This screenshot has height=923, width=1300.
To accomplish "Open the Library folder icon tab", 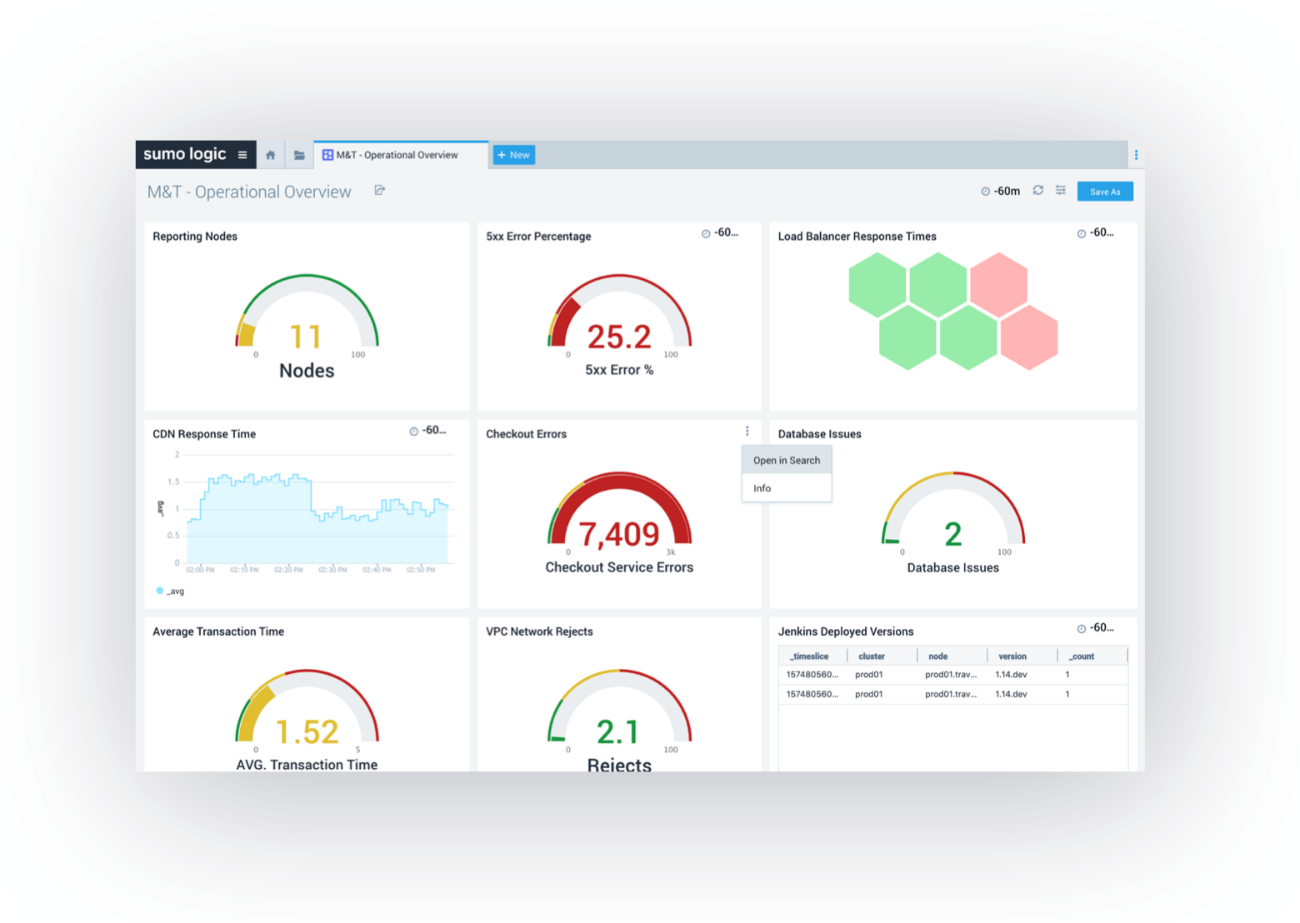I will point(299,155).
